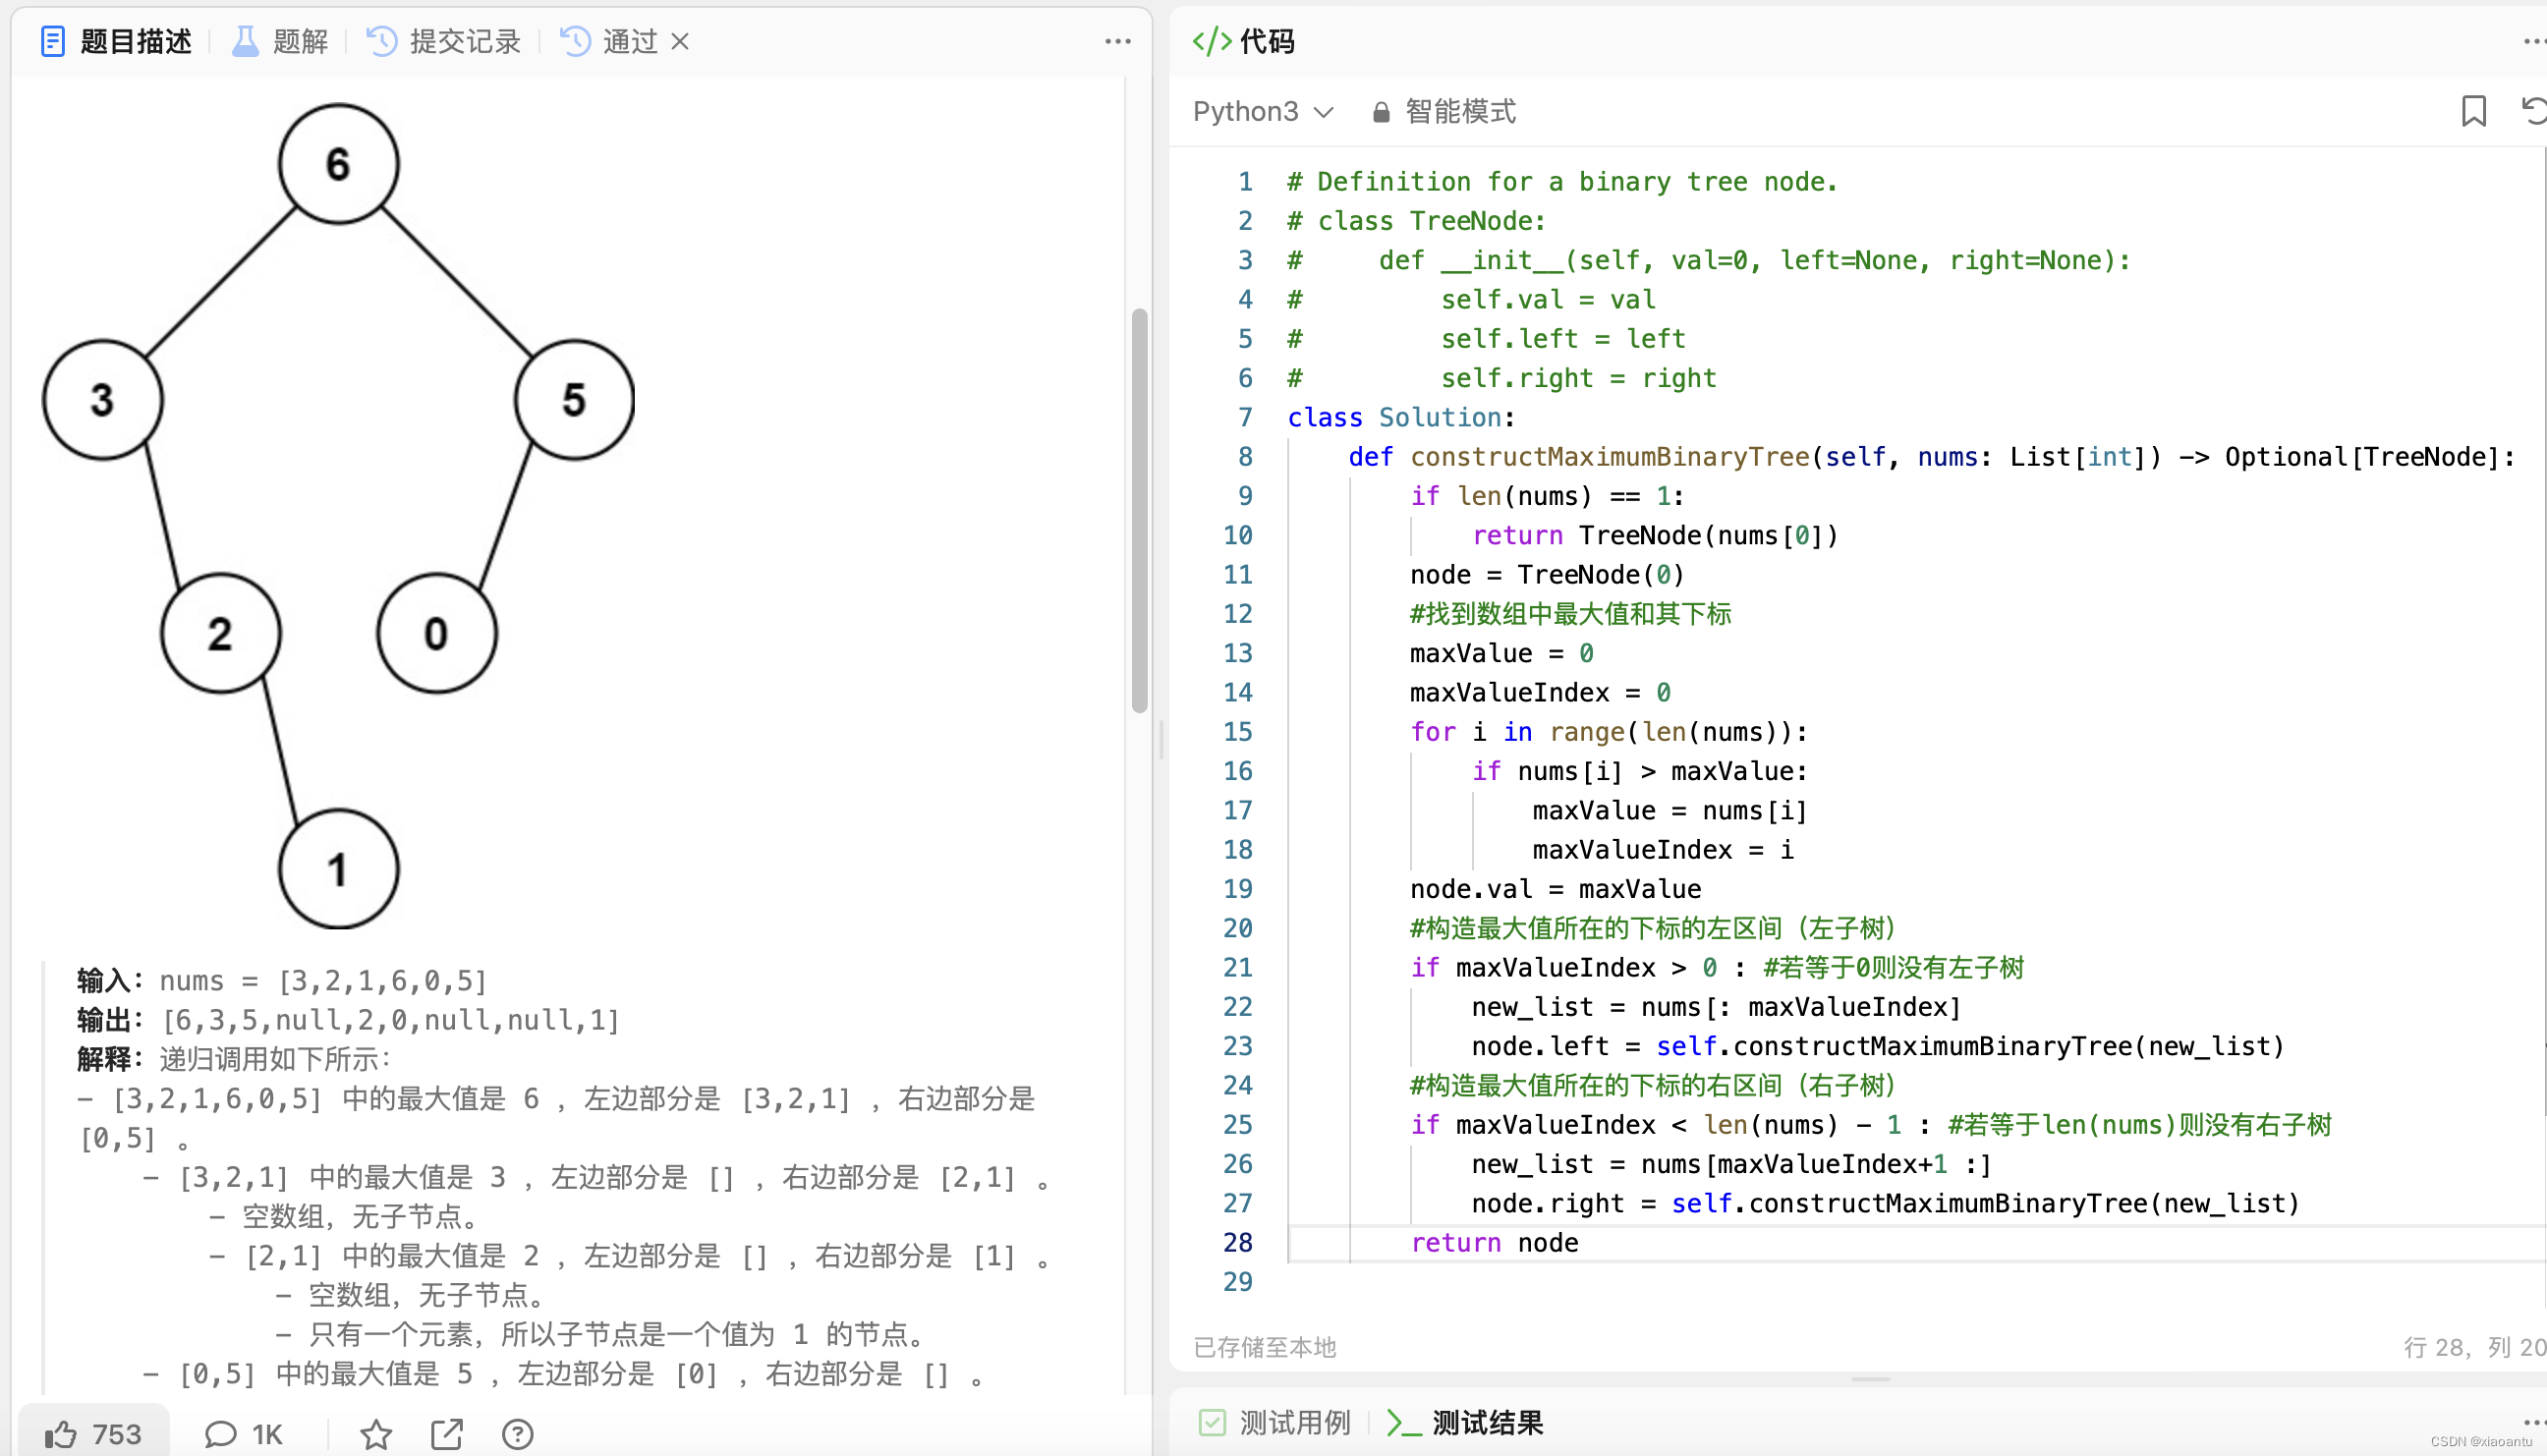Open the 测试结果 tab
The image size is (2547, 1456).
tap(1466, 1422)
